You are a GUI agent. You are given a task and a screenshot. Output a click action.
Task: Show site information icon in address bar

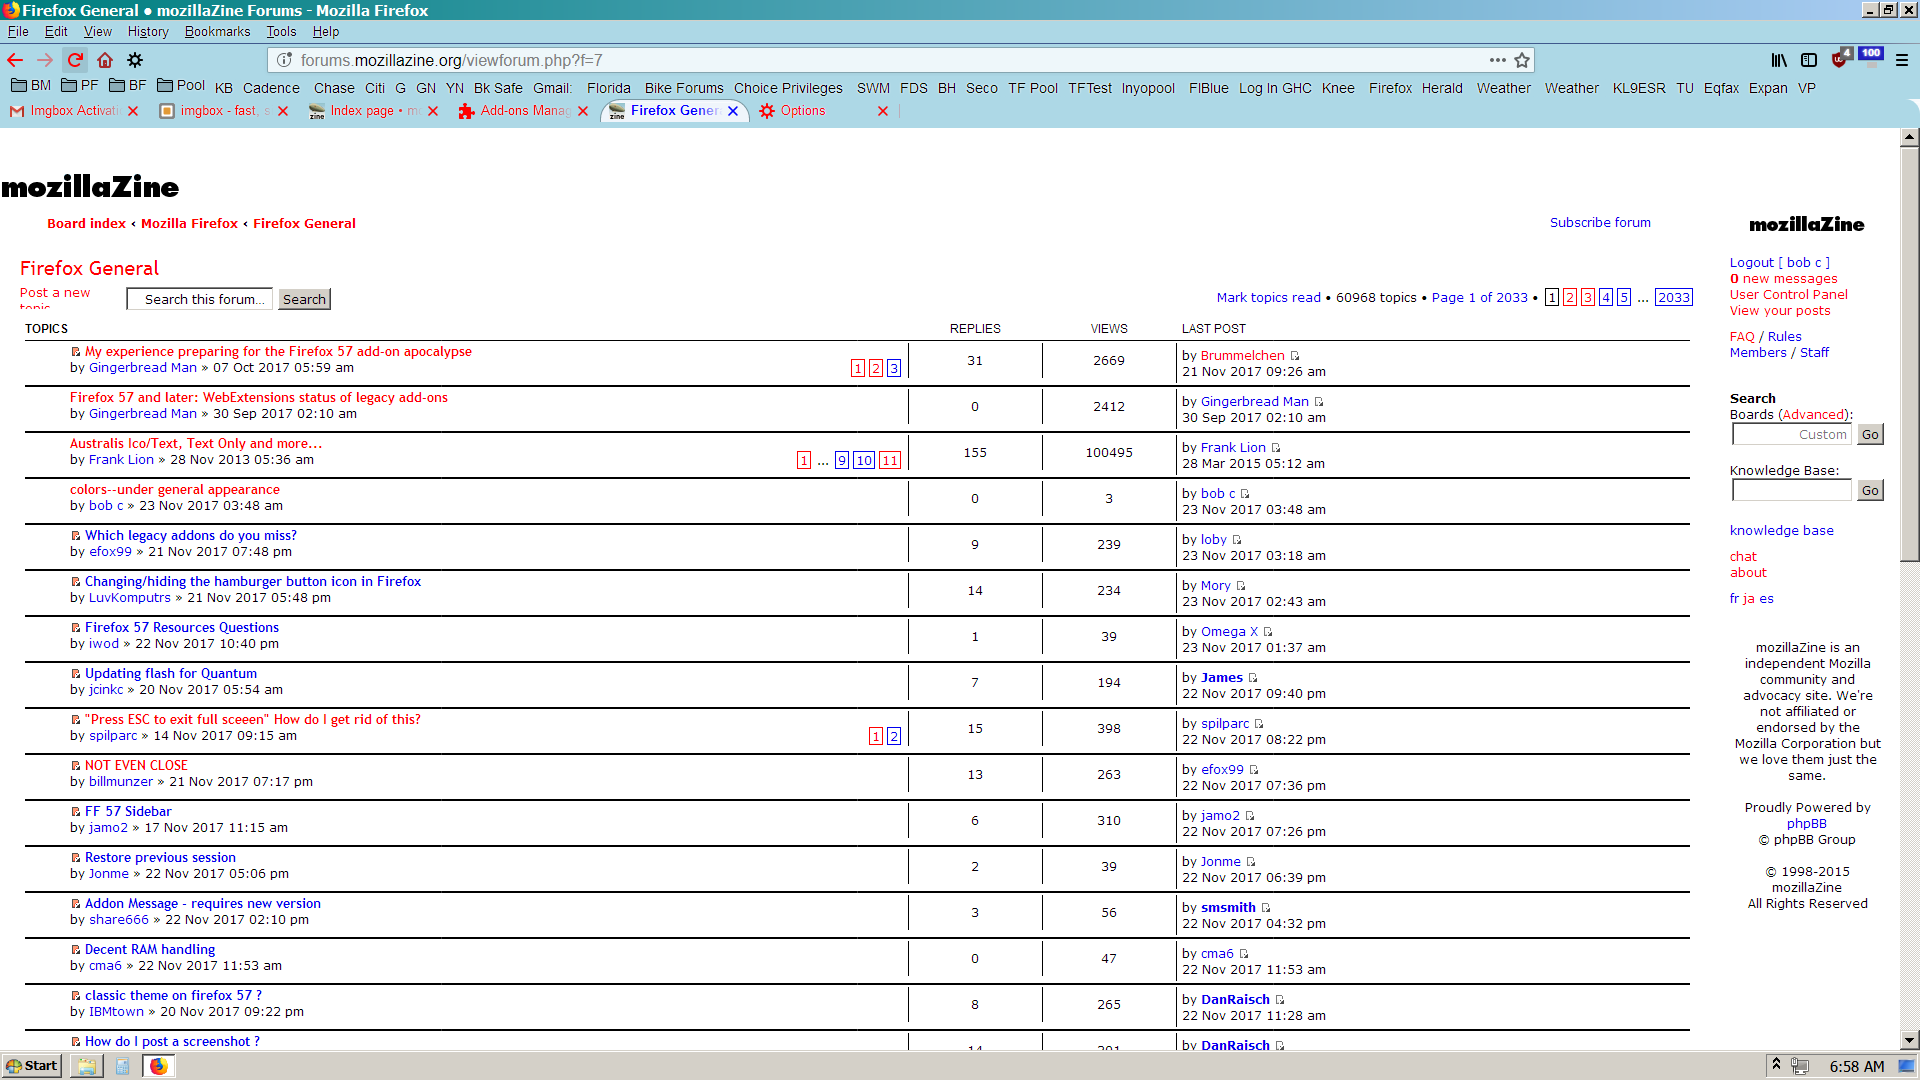click(284, 60)
